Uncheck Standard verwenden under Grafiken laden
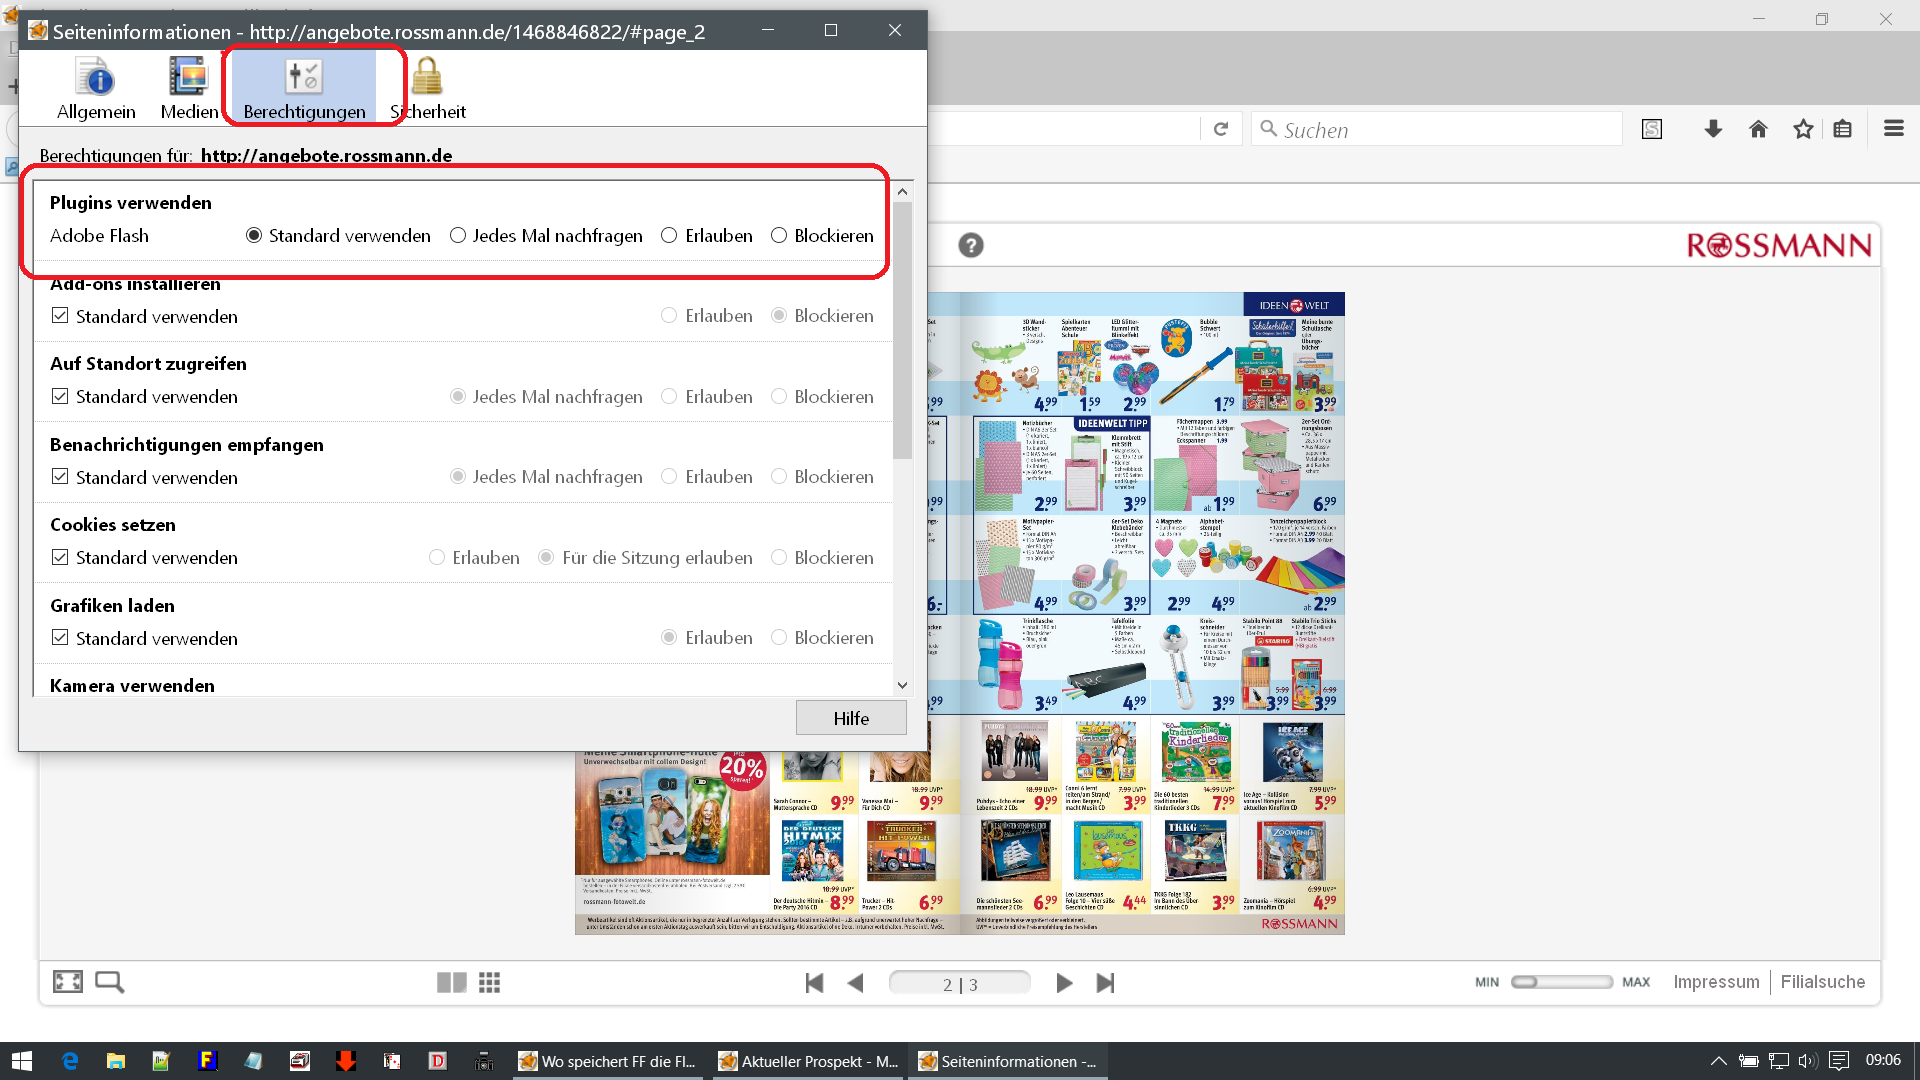This screenshot has height=1080, width=1920. [60, 638]
